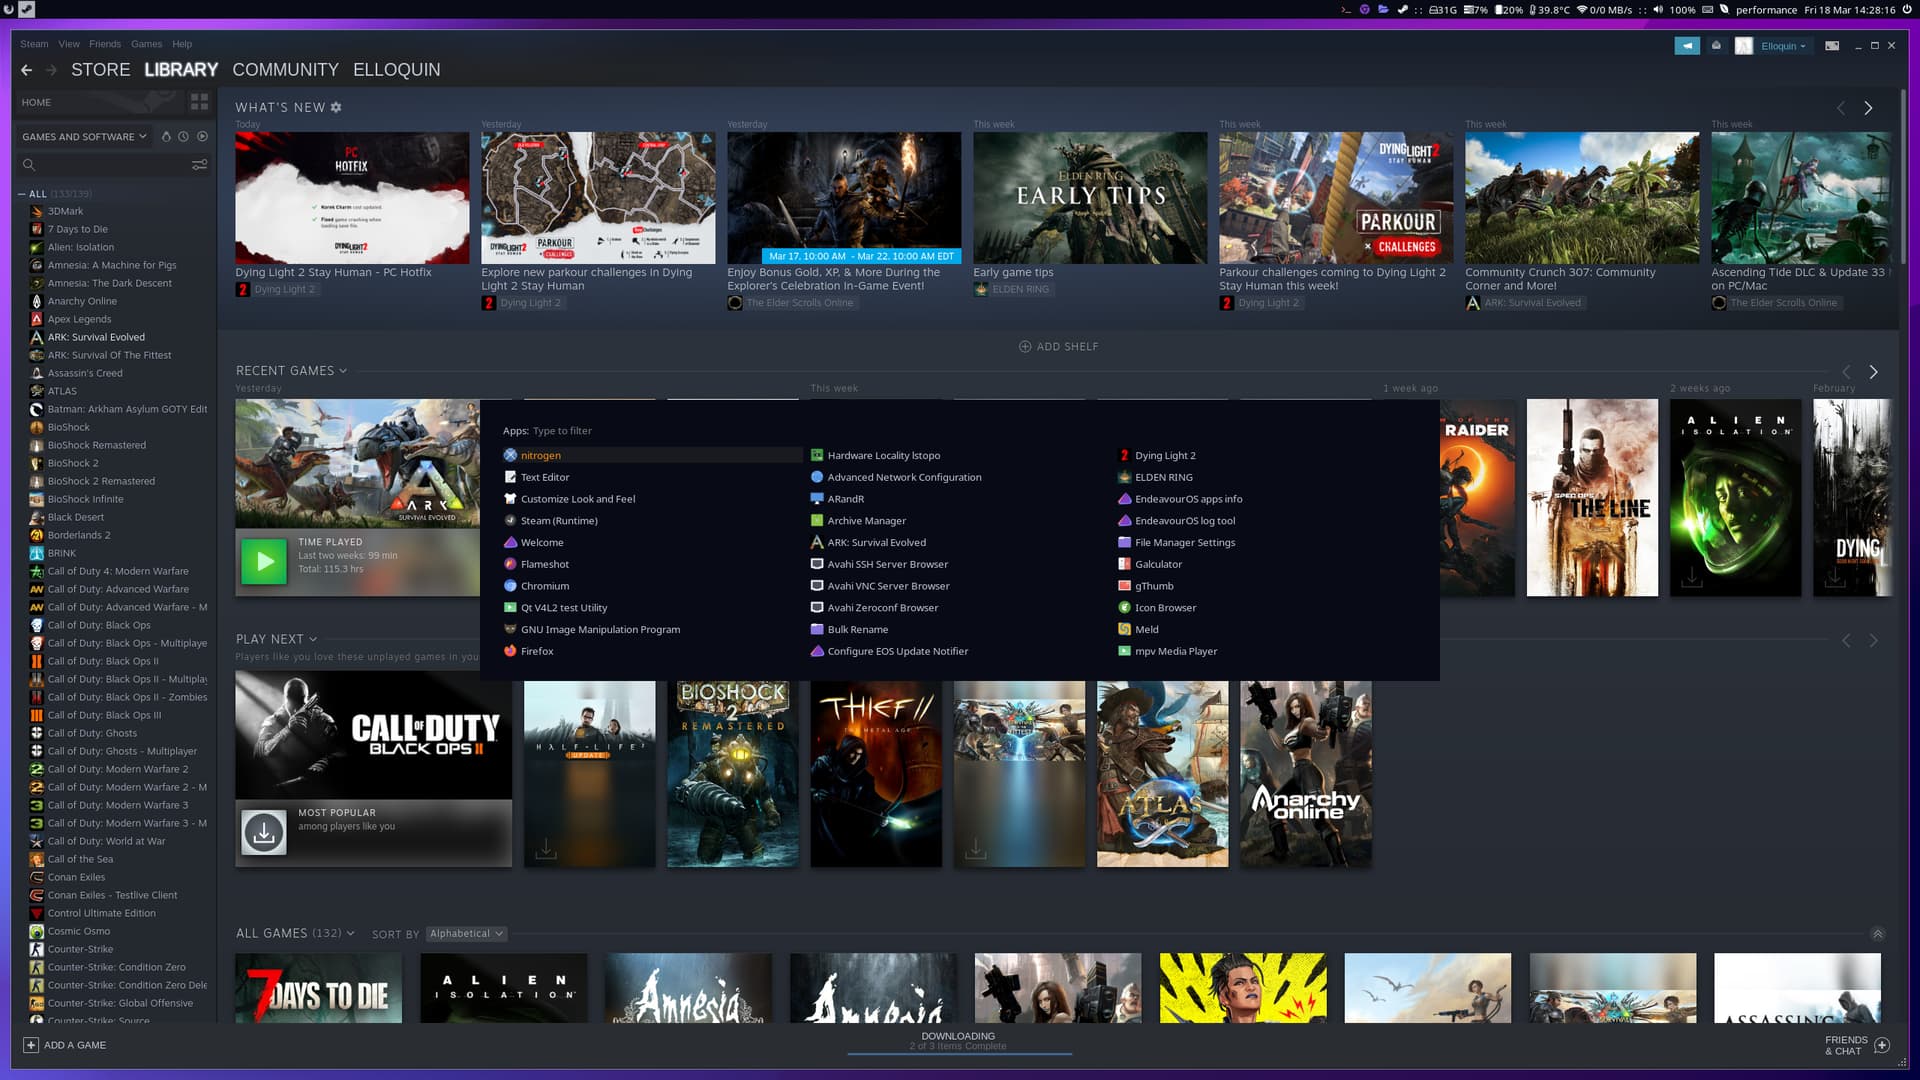
Task: Collapse the ALL games category
Action: click(x=21, y=194)
